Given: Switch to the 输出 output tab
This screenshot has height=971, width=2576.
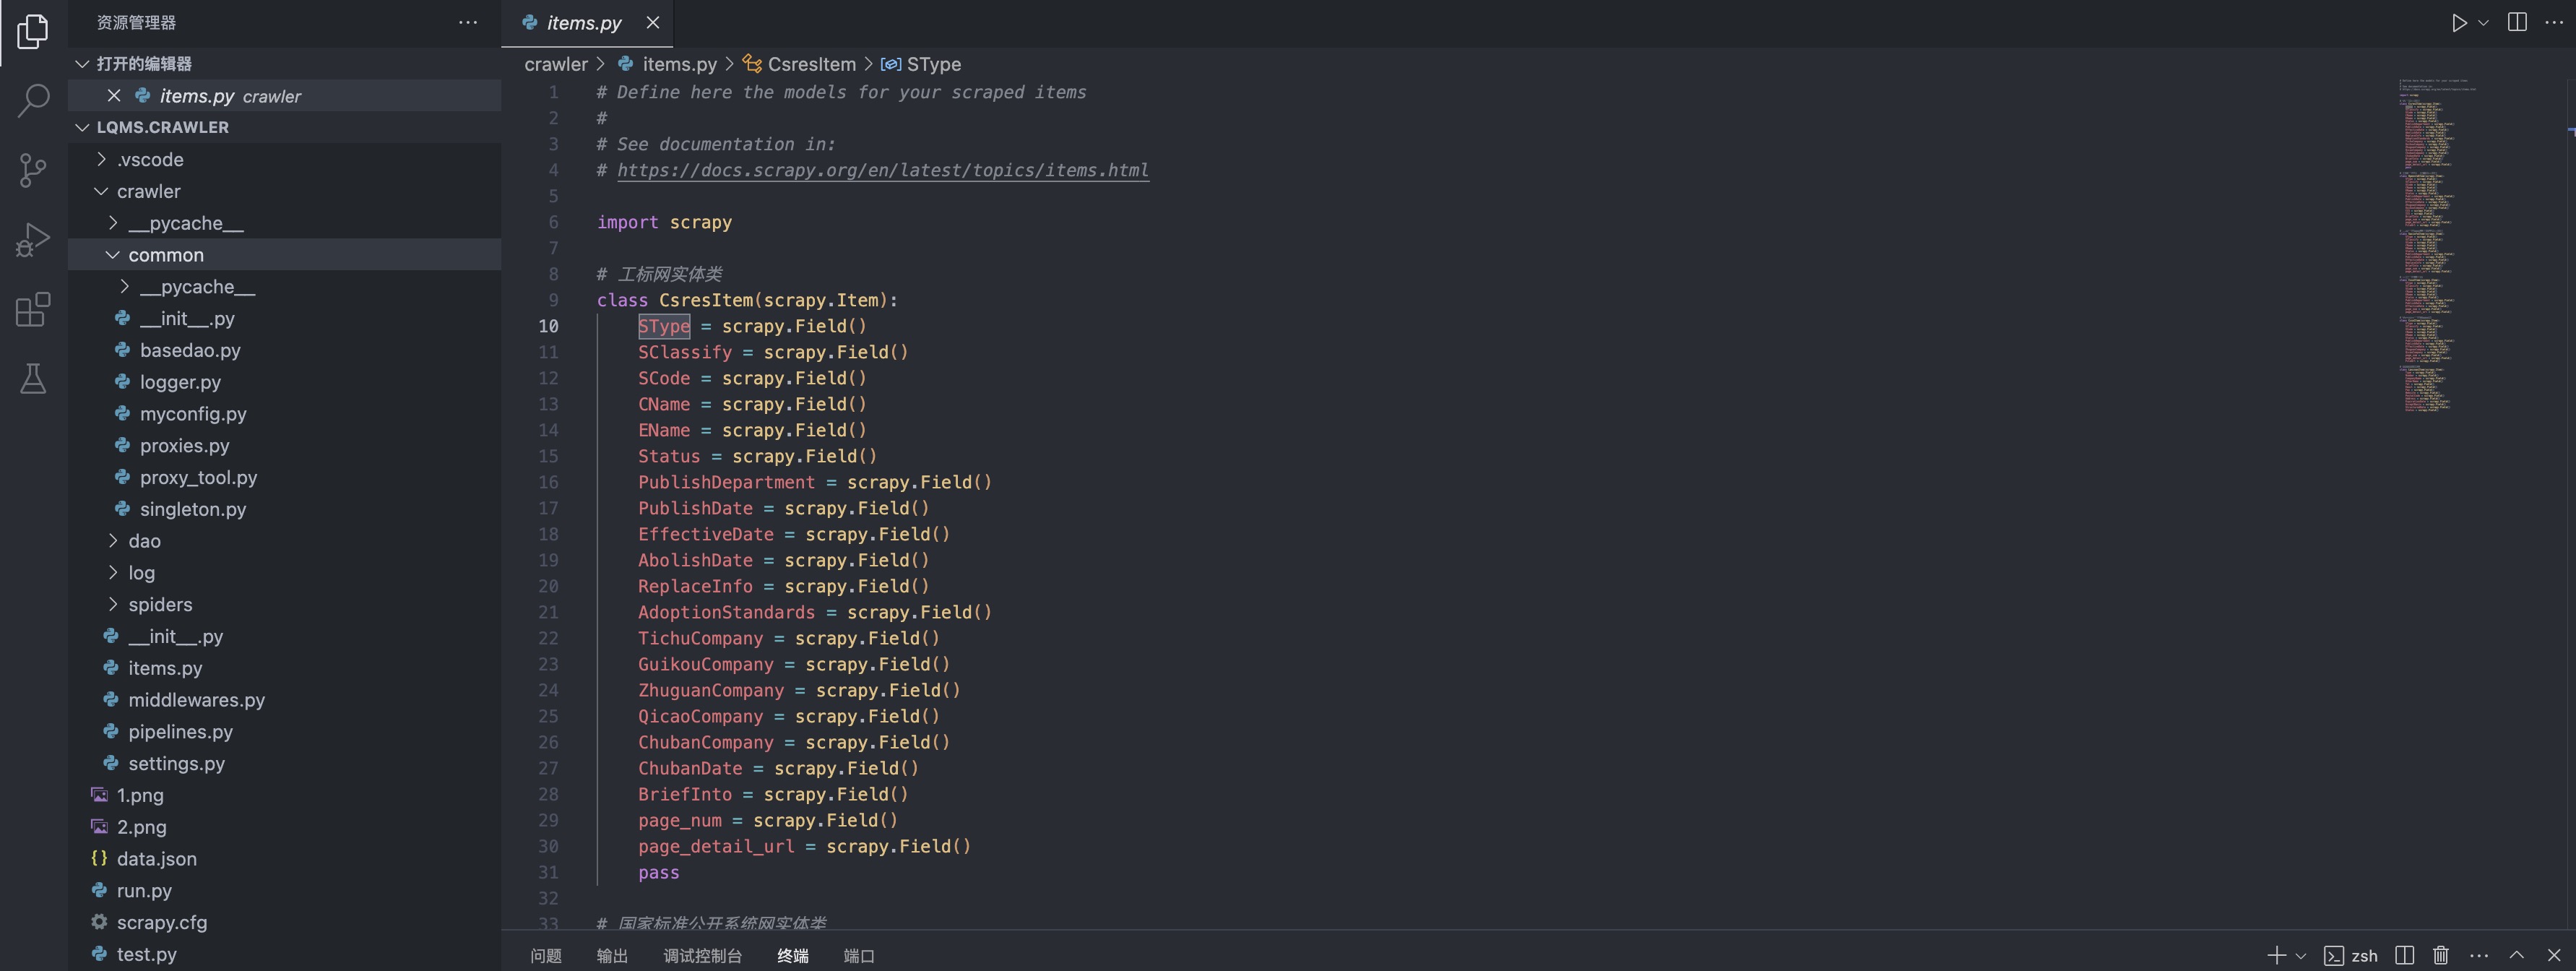Looking at the screenshot, I should pyautogui.click(x=612, y=956).
